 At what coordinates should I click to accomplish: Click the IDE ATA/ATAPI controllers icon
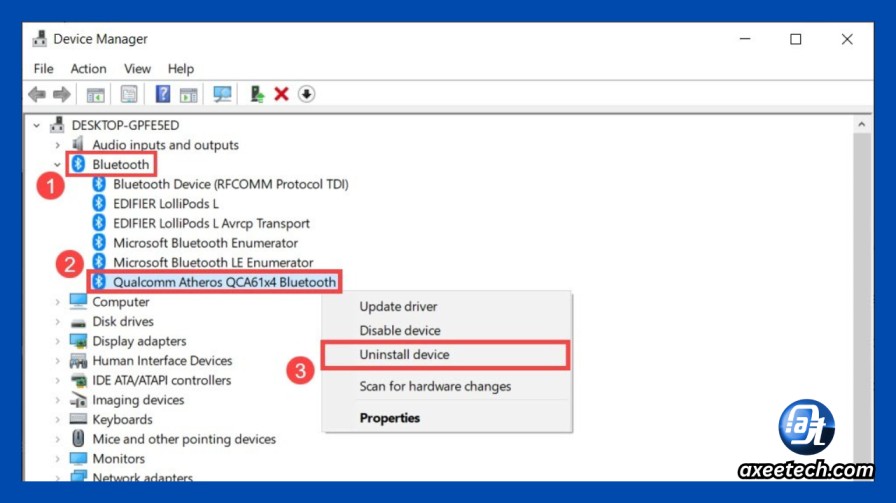point(78,380)
